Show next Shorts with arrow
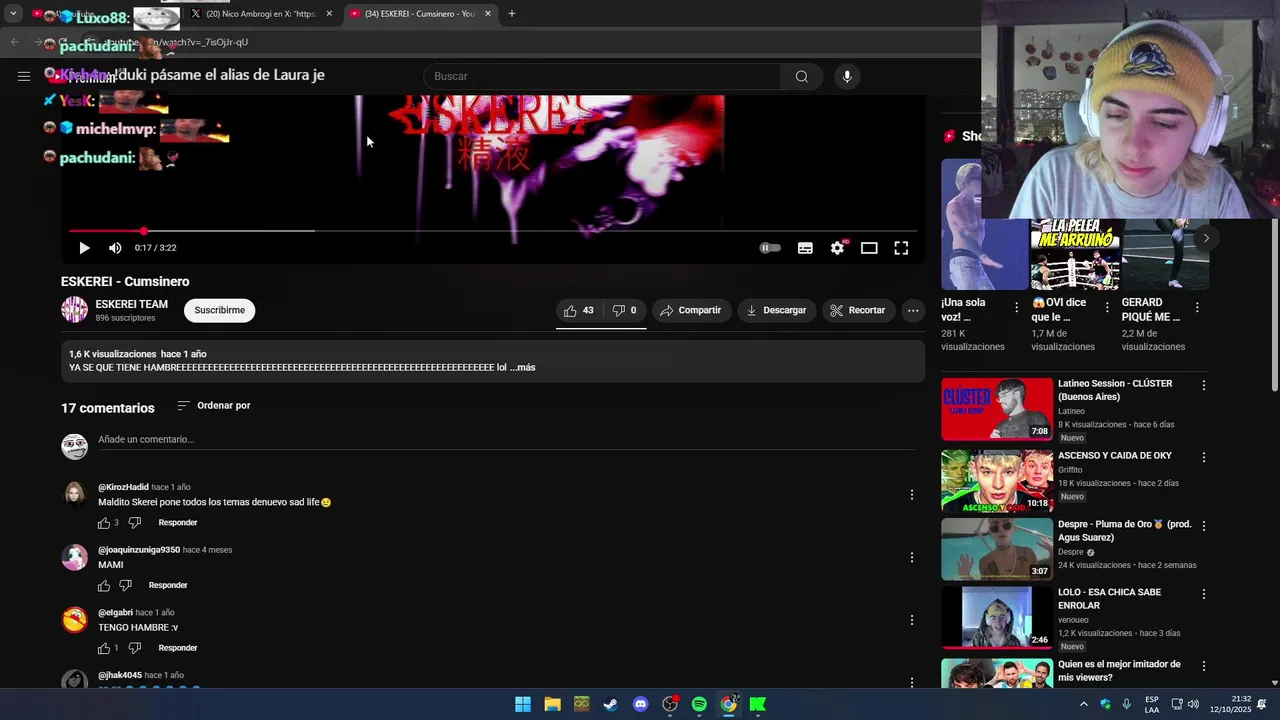The width and height of the screenshot is (1280, 720). click(1206, 238)
